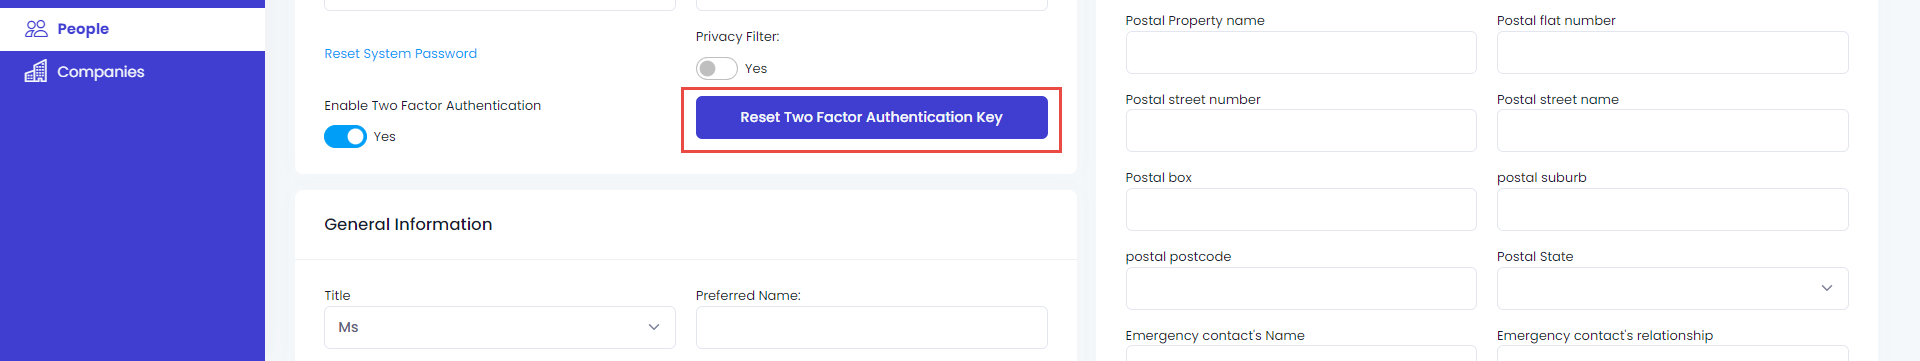Select the postal postcode field
The width and height of the screenshot is (1920, 361).
coord(1301,288)
